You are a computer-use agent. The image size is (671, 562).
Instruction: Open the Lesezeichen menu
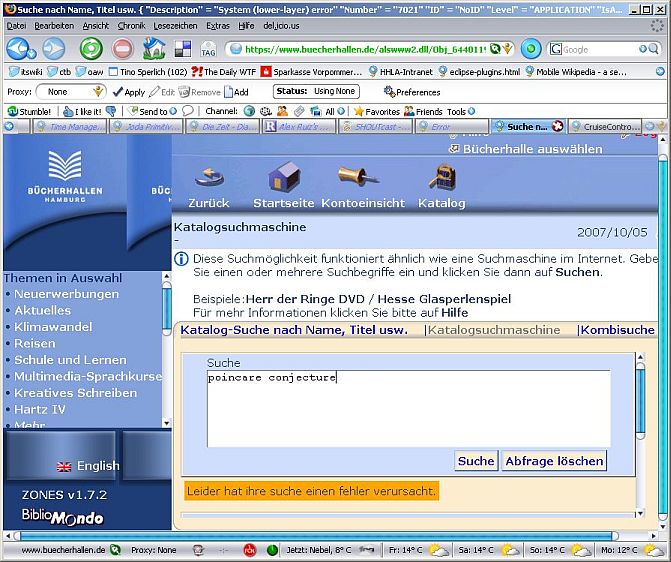175,25
